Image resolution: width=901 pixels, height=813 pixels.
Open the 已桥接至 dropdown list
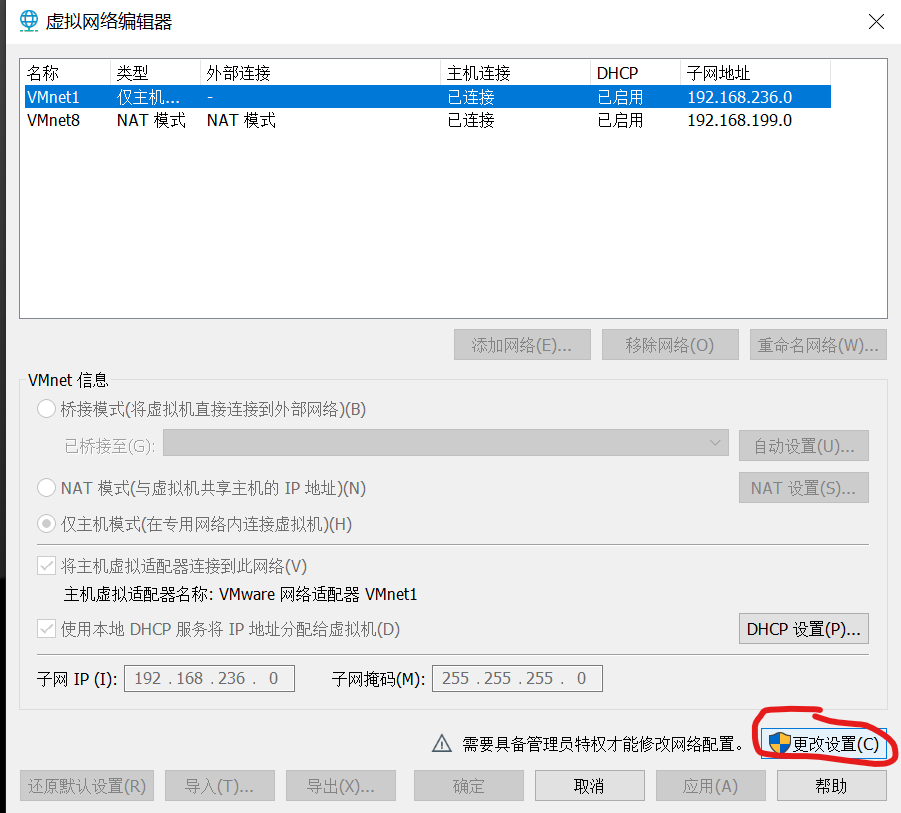click(x=445, y=444)
